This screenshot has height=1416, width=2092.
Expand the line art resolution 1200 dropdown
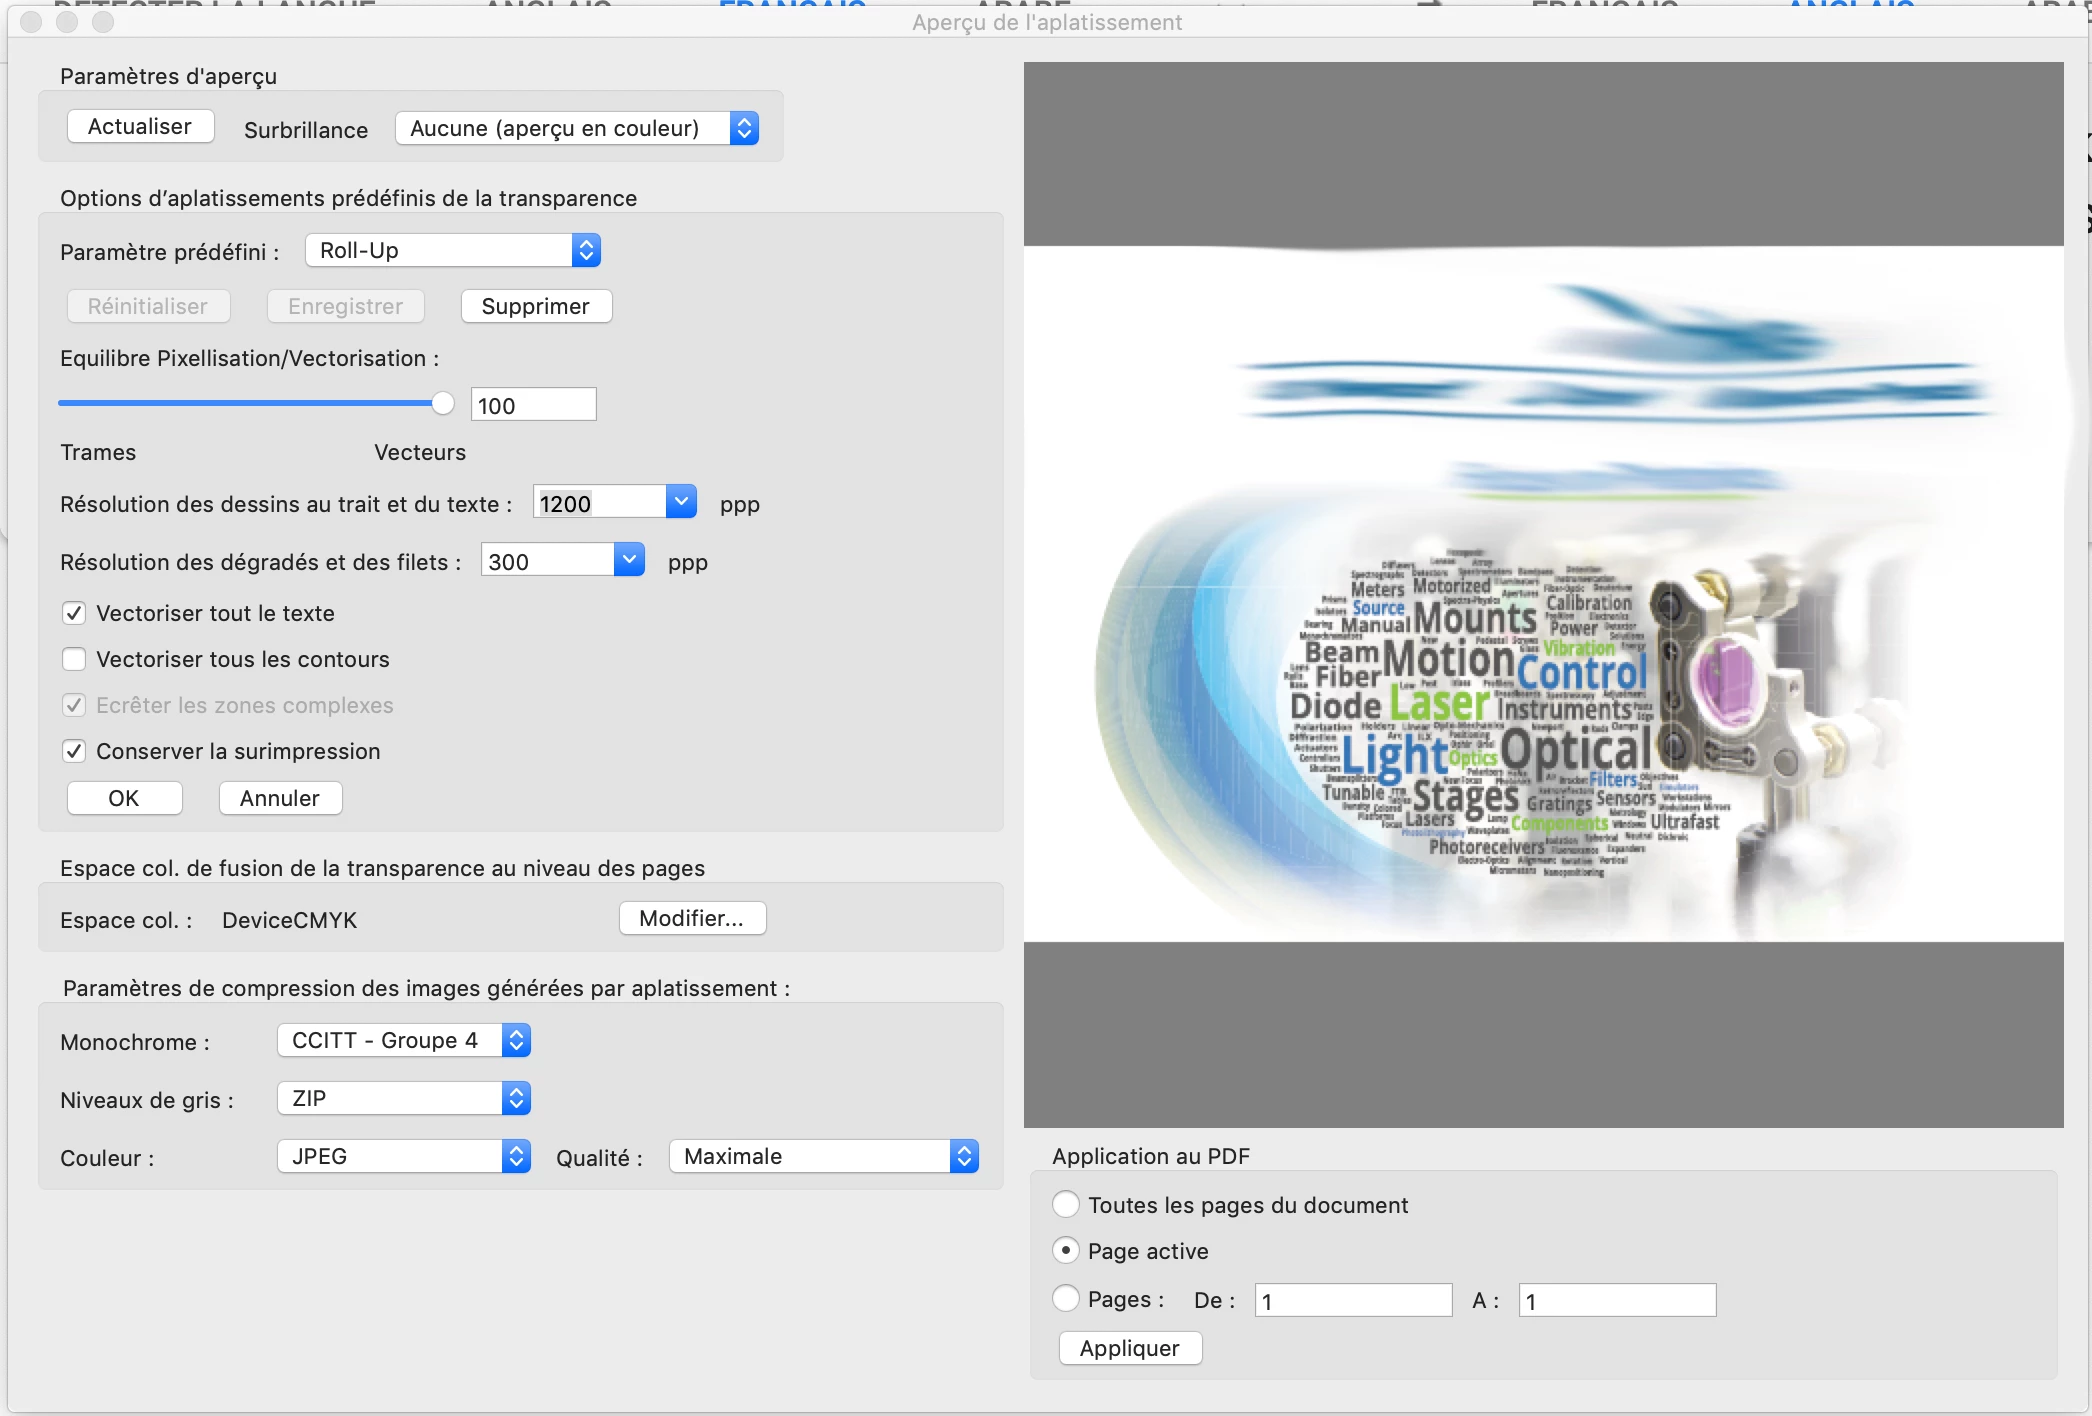[x=681, y=502]
